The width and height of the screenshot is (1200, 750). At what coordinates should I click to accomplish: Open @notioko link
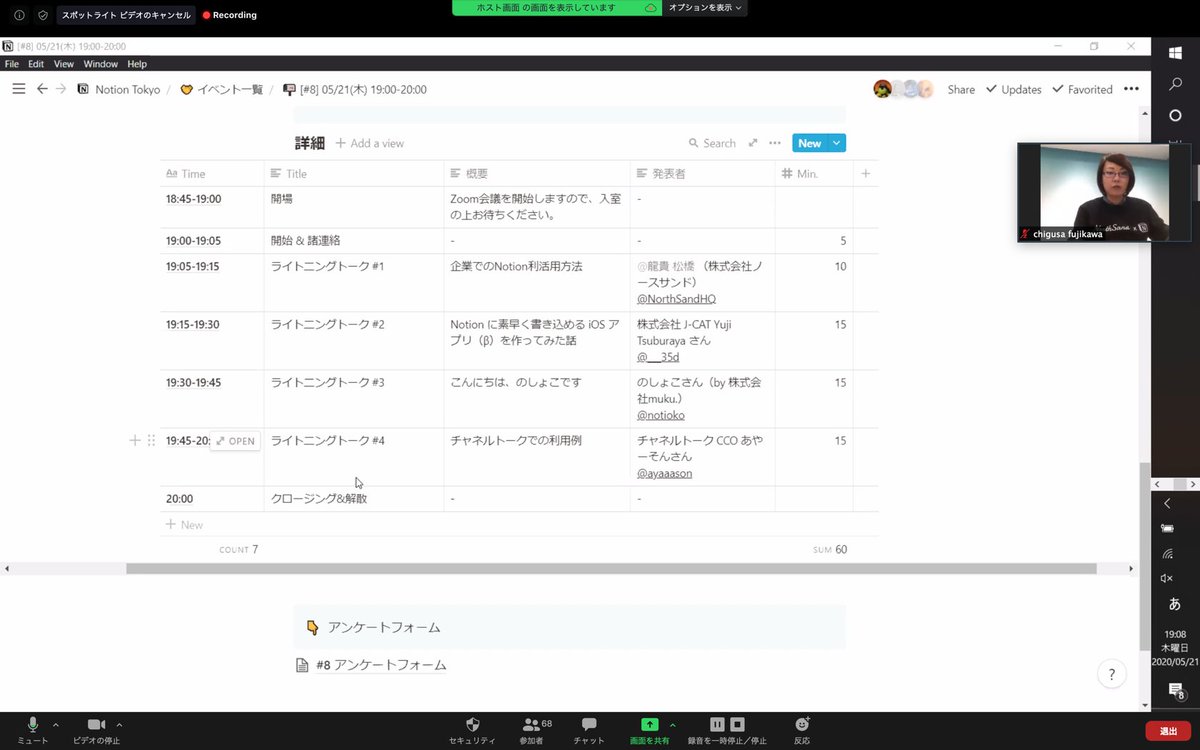coord(661,415)
